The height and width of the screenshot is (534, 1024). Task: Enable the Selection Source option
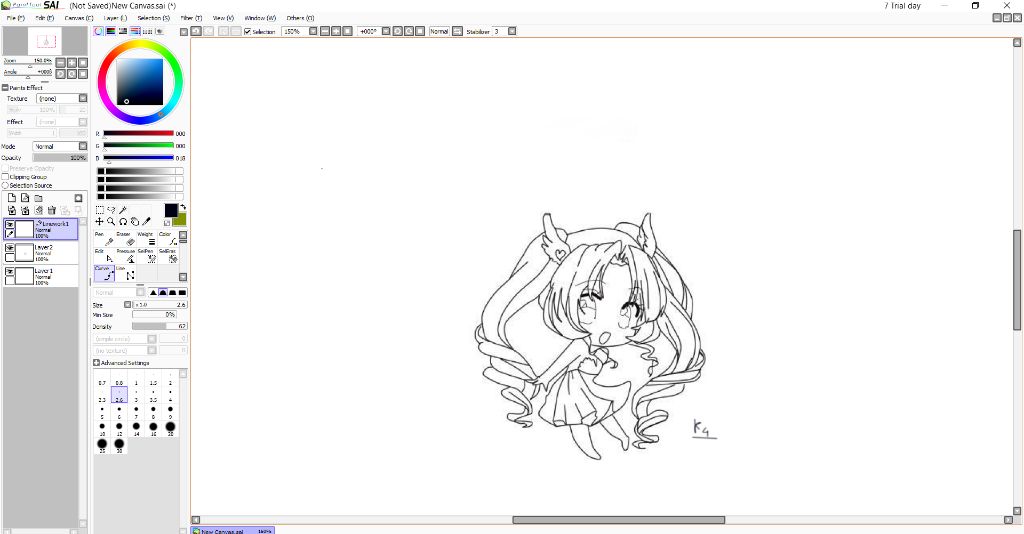coord(5,185)
